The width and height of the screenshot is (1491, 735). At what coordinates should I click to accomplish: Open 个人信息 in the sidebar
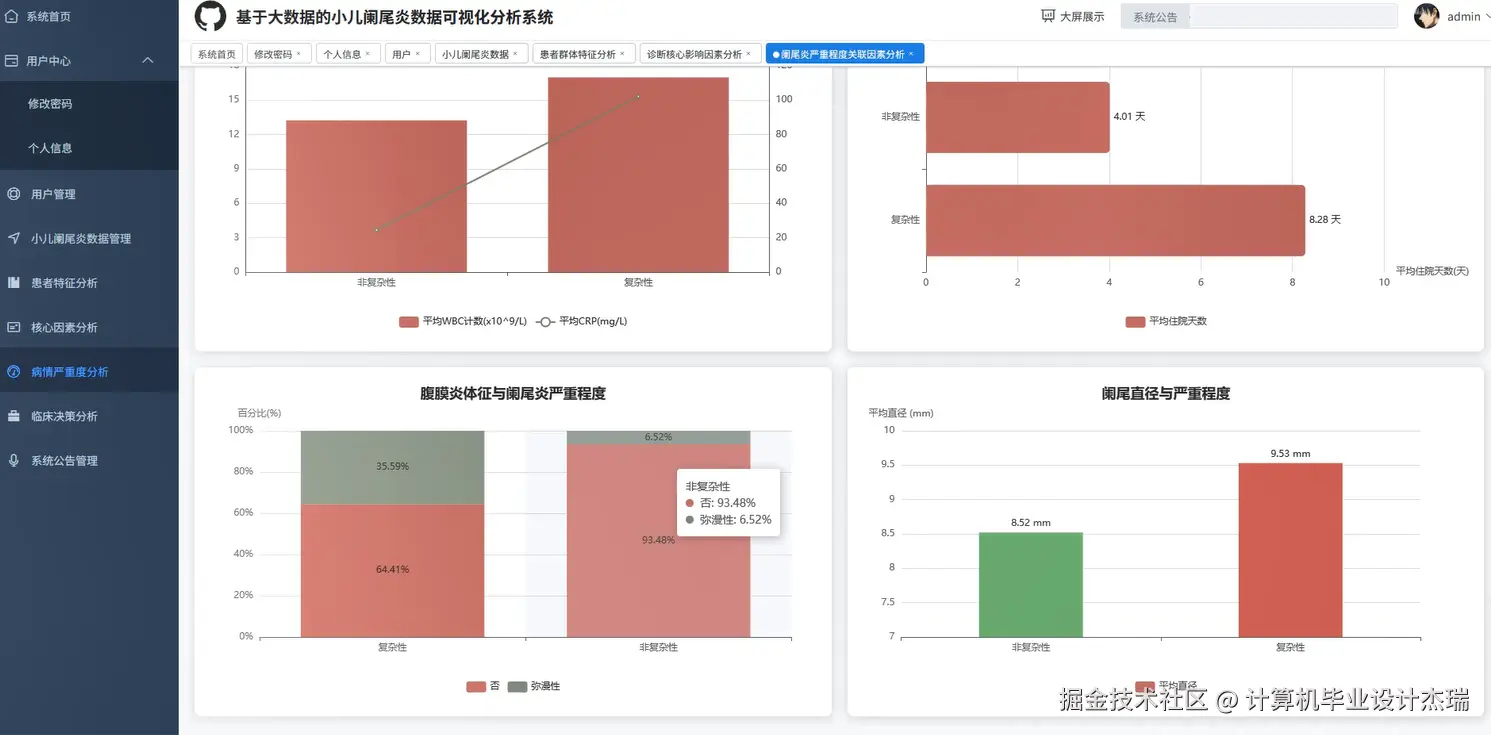pos(89,148)
